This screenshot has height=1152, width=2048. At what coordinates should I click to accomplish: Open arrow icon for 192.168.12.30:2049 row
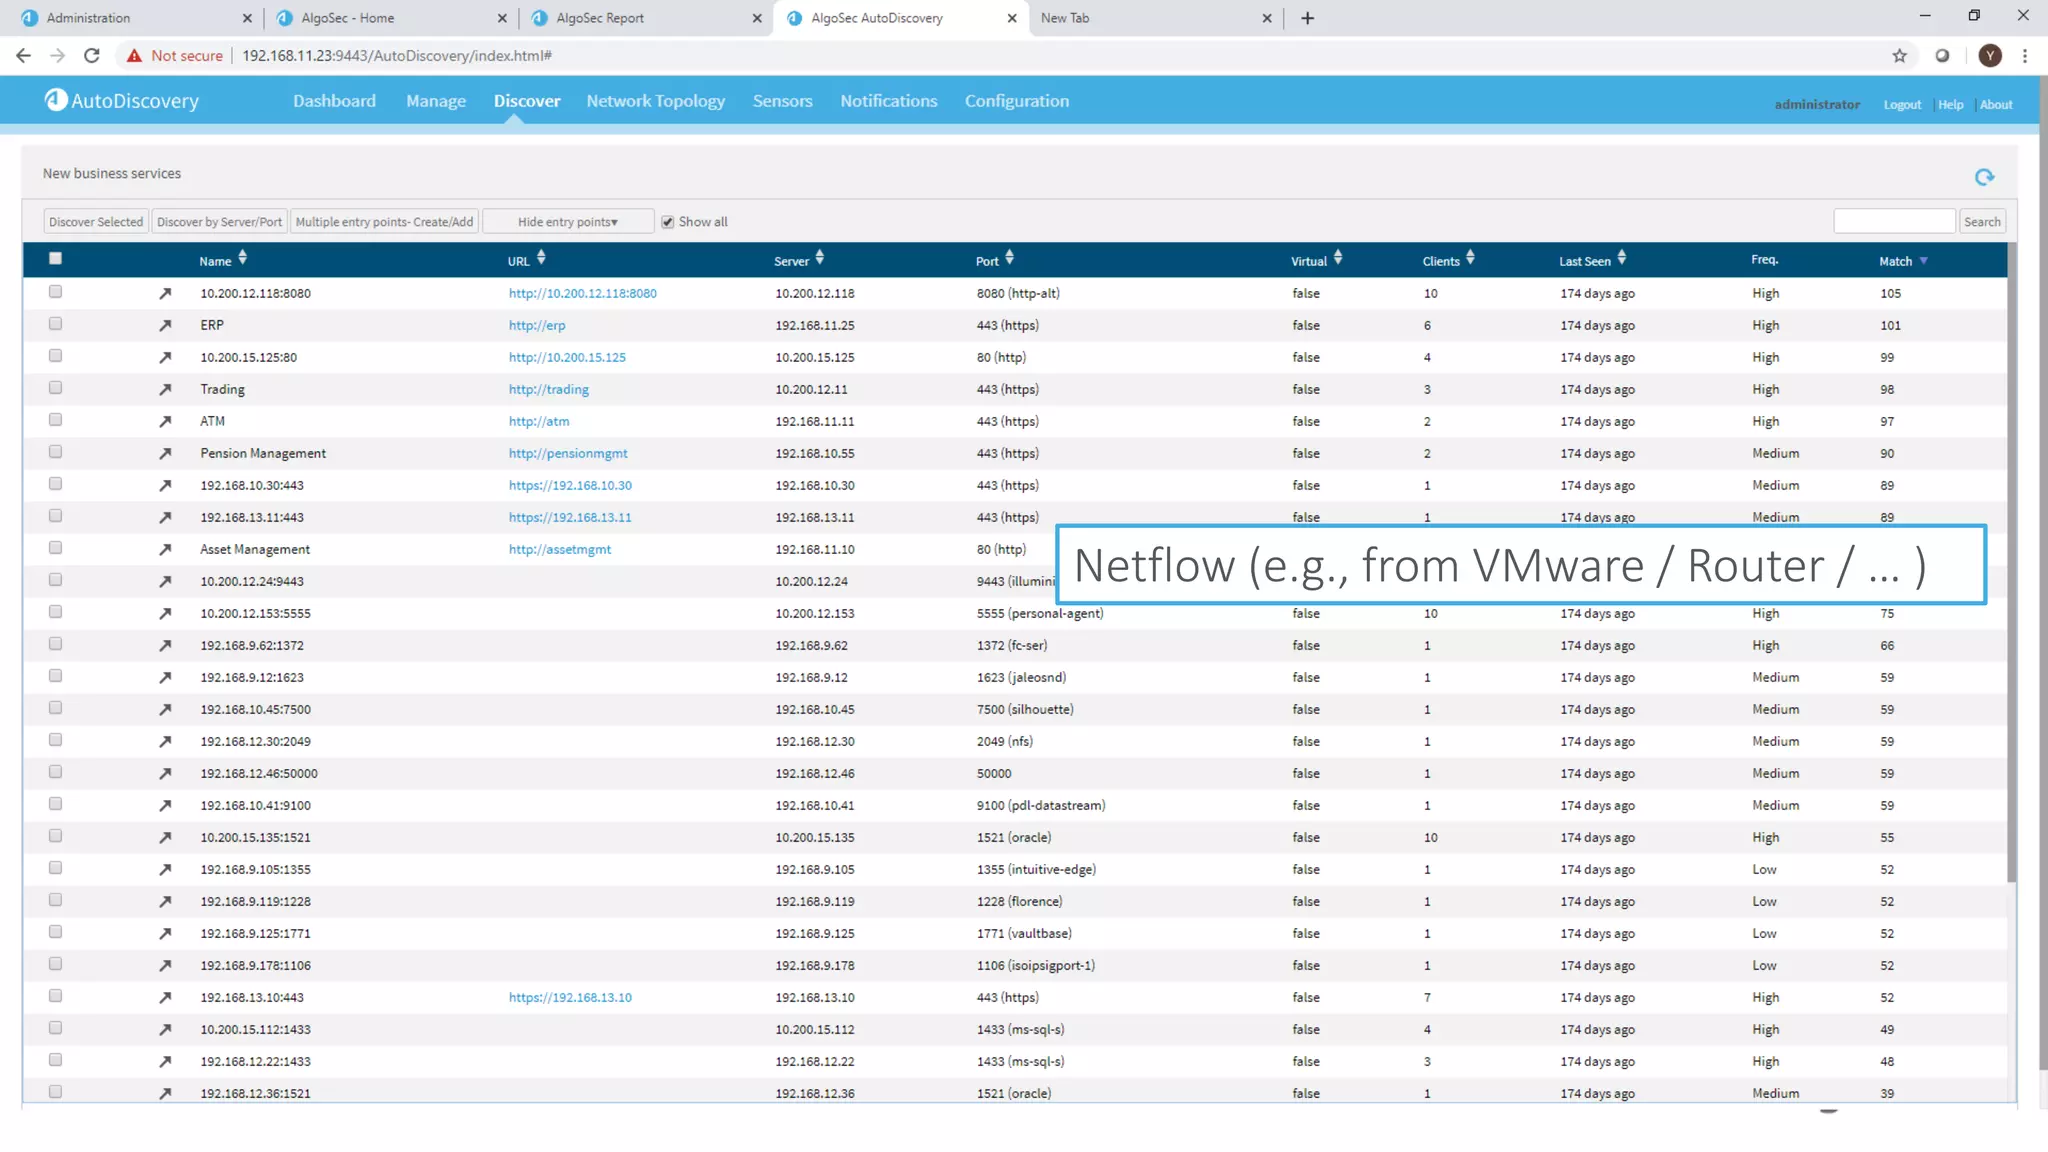[165, 741]
